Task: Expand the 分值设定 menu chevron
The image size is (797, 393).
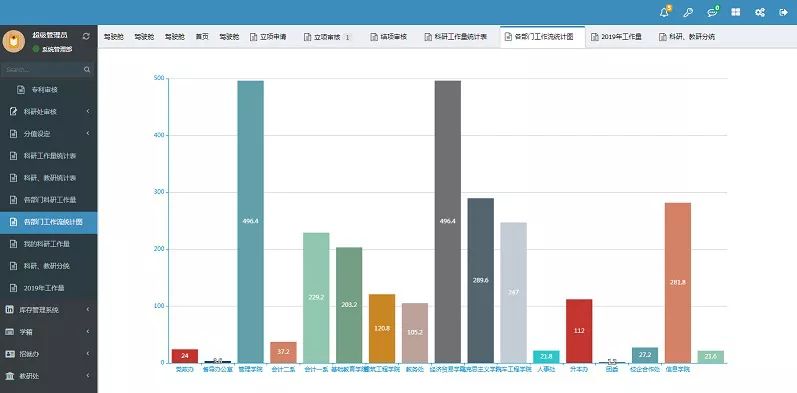Action: click(x=87, y=134)
